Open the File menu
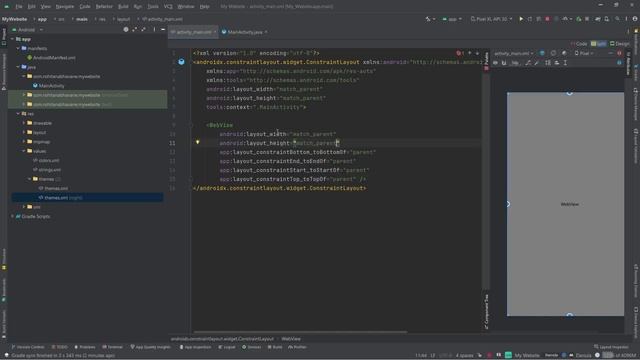The image size is (640, 360). click(x=19, y=7)
